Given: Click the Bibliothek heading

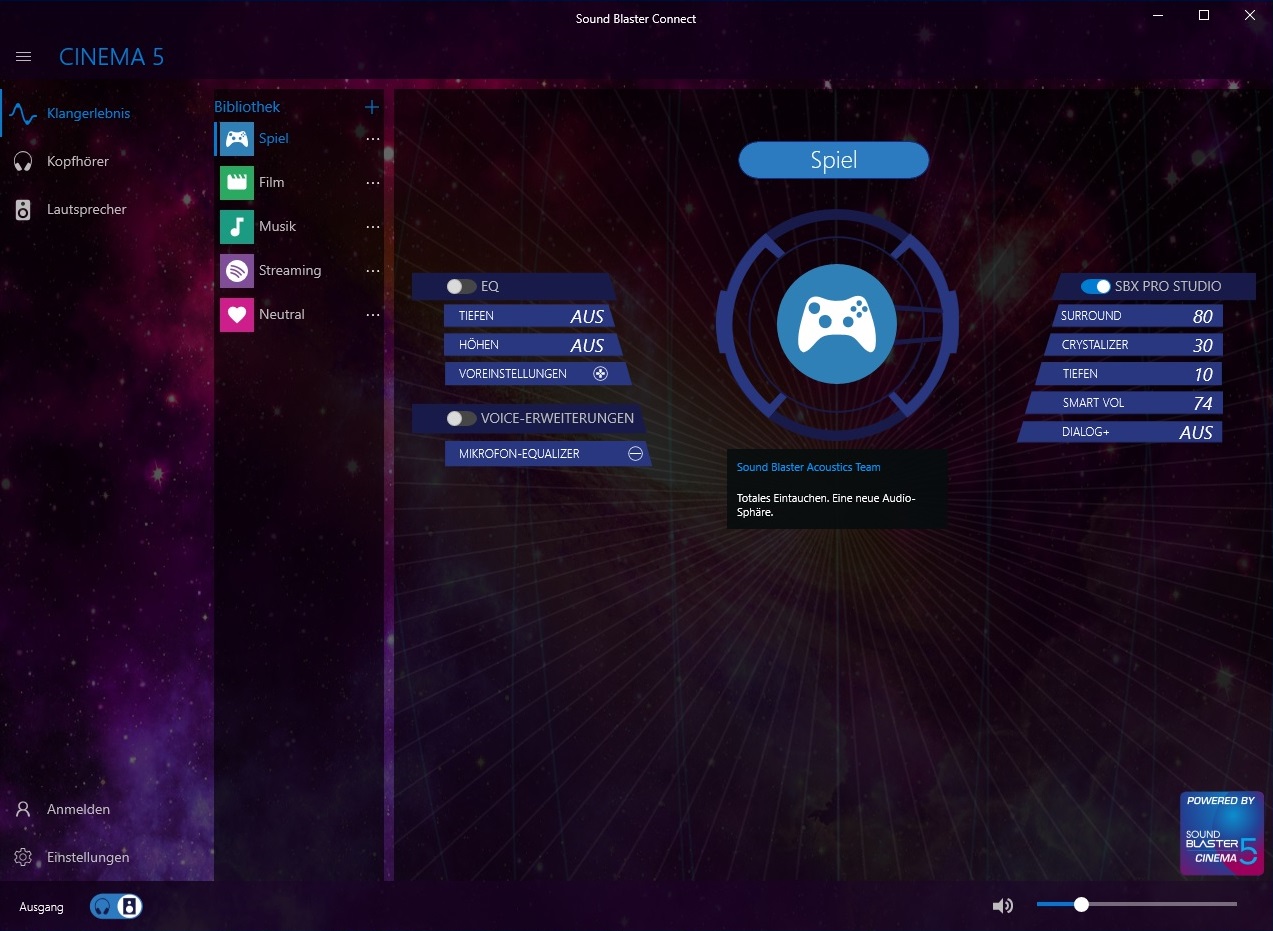Looking at the screenshot, I should point(247,107).
